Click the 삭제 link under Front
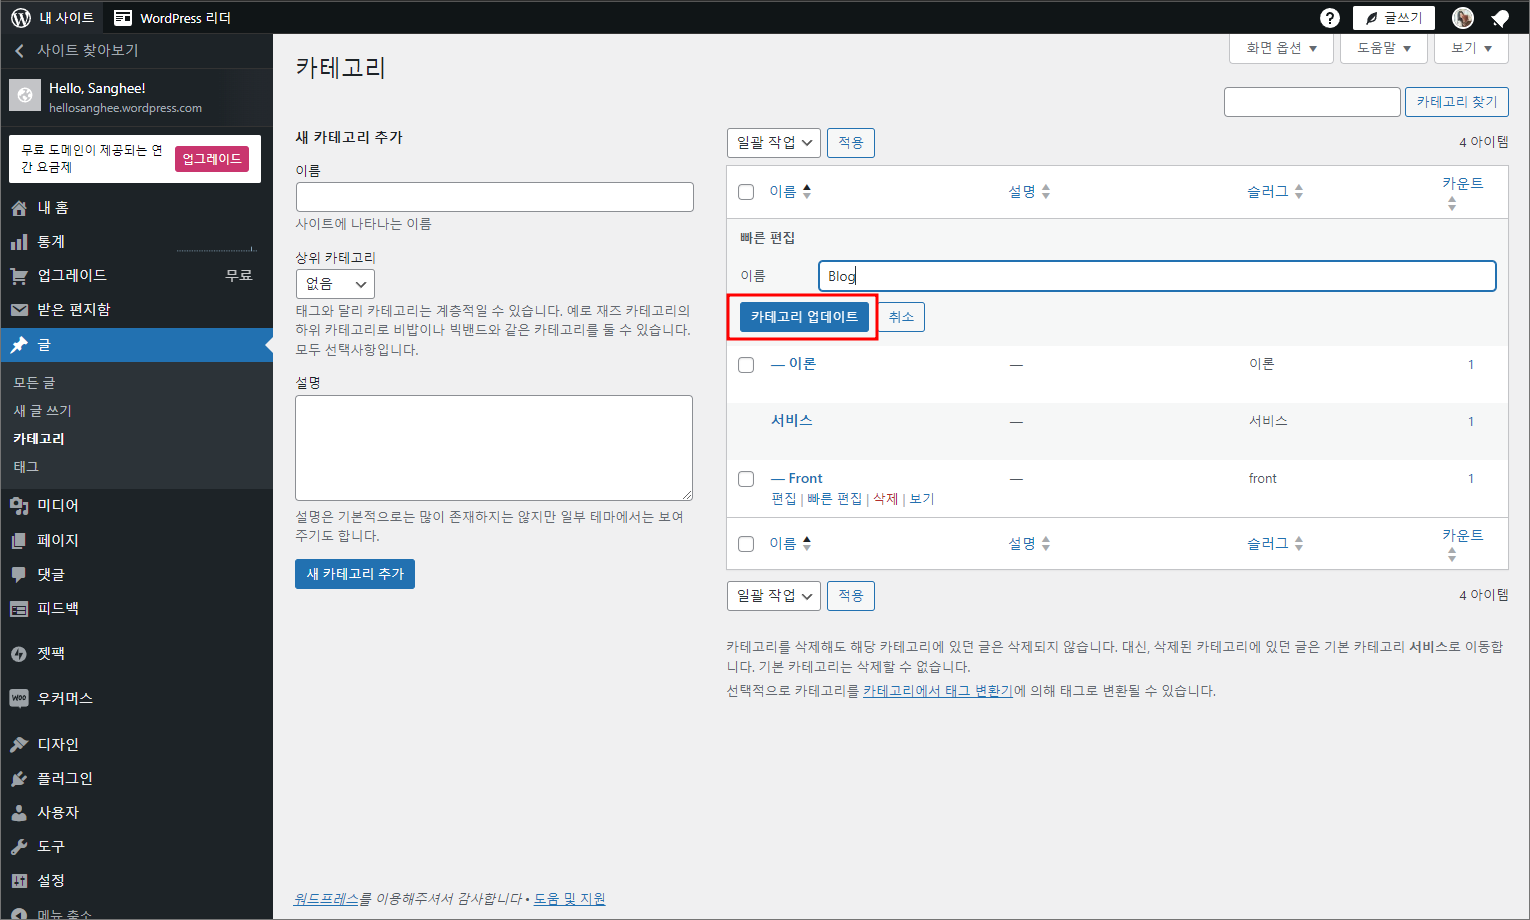The width and height of the screenshot is (1530, 920). coord(885,499)
